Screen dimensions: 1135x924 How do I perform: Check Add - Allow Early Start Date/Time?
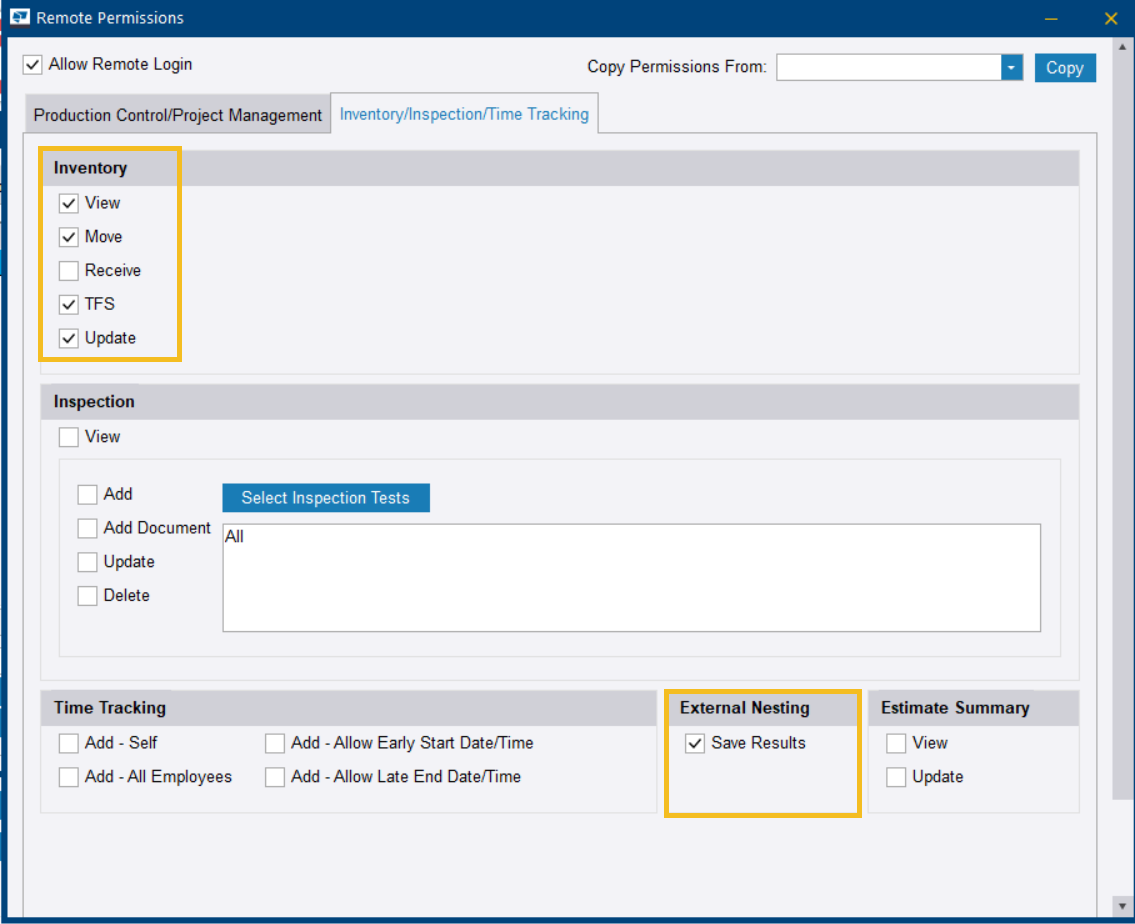(275, 744)
